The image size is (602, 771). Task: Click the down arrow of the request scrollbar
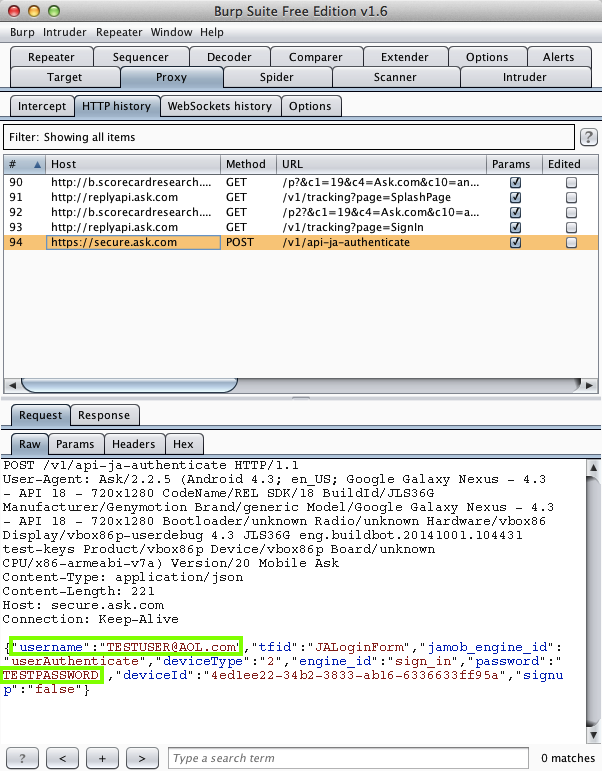pyautogui.click(x=593, y=736)
